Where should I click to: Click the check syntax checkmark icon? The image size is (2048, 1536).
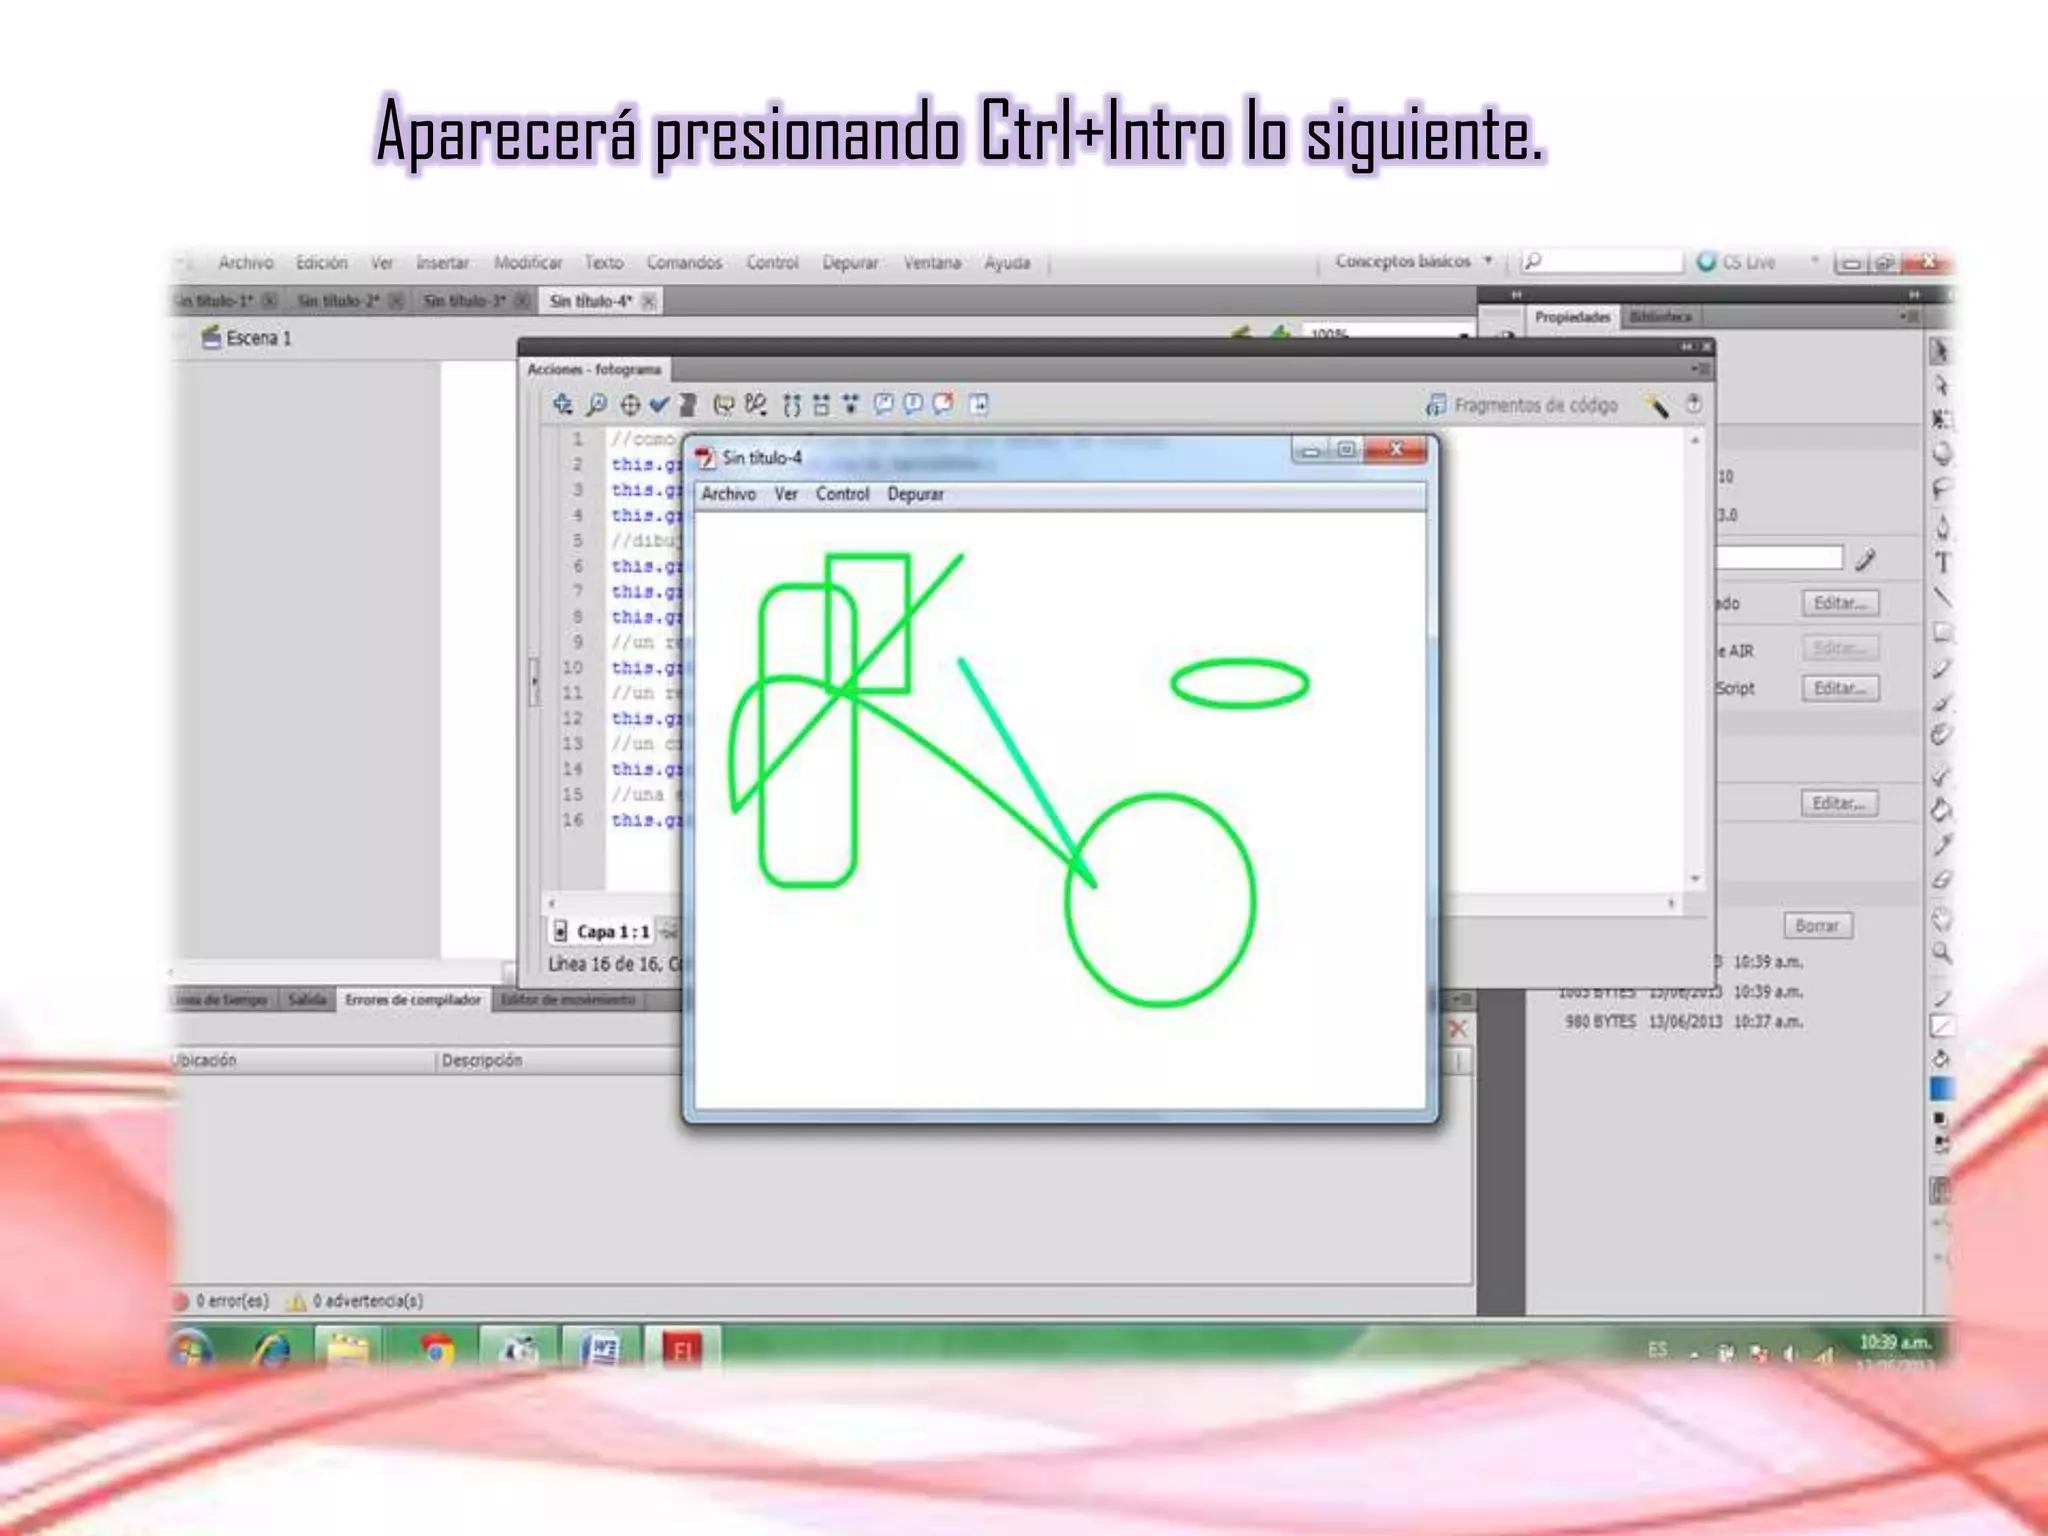pyautogui.click(x=658, y=404)
